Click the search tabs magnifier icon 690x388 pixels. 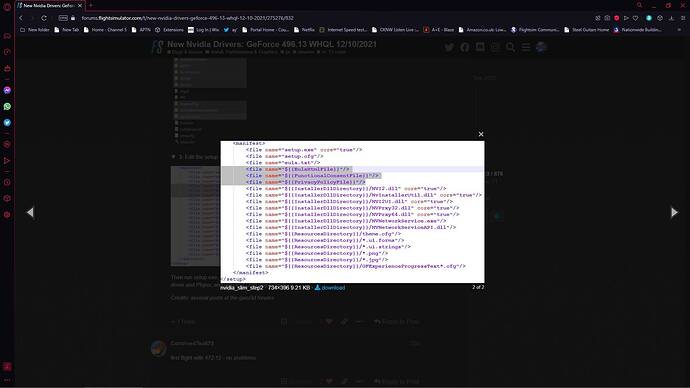pos(639,5)
